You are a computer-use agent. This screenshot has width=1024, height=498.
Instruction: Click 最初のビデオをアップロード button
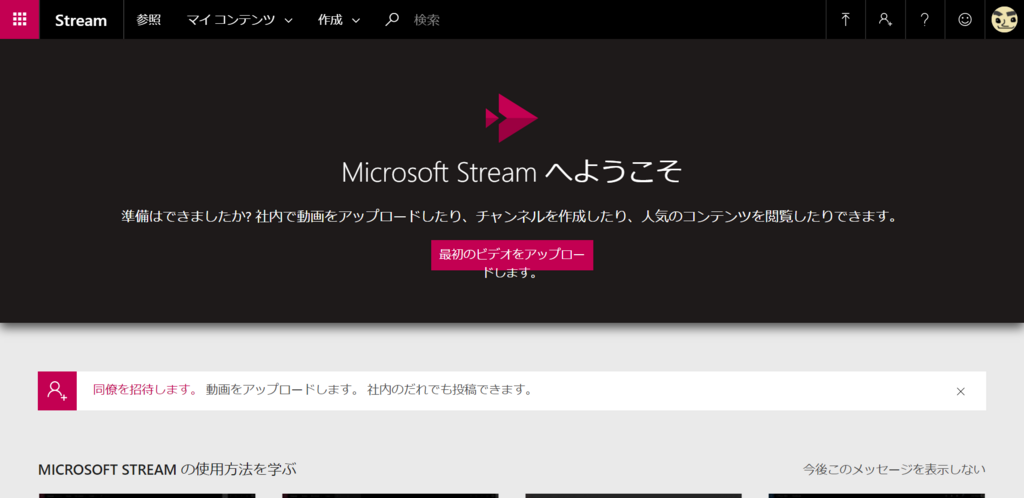point(512,255)
